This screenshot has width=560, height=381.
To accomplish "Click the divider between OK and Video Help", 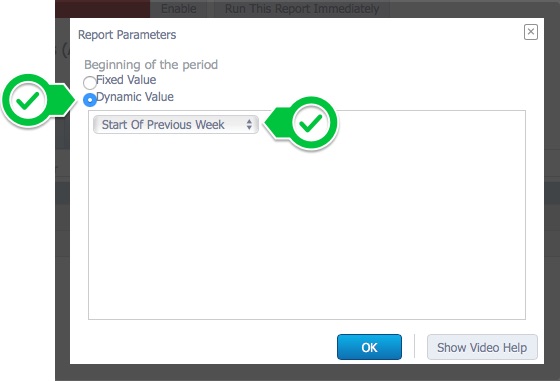I will 414,346.
